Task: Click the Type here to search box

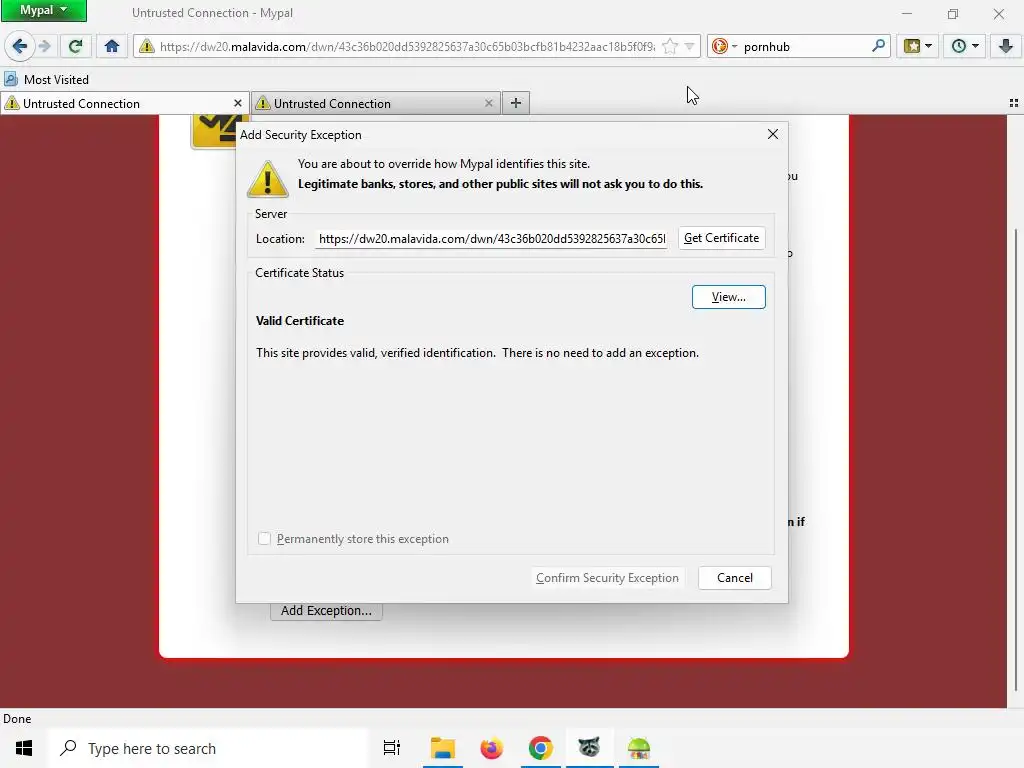Action: tap(209, 748)
